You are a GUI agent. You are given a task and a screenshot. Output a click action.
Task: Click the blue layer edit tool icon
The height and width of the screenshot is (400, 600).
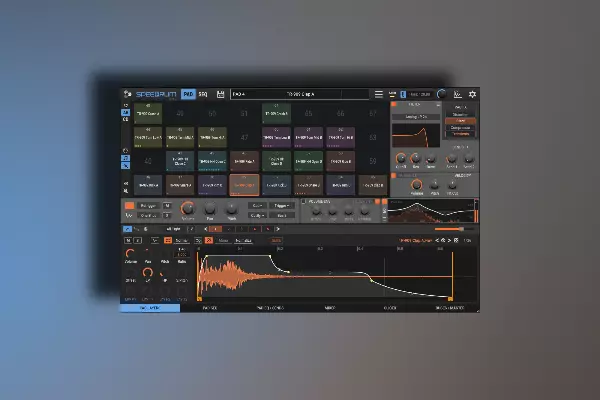click(127, 229)
